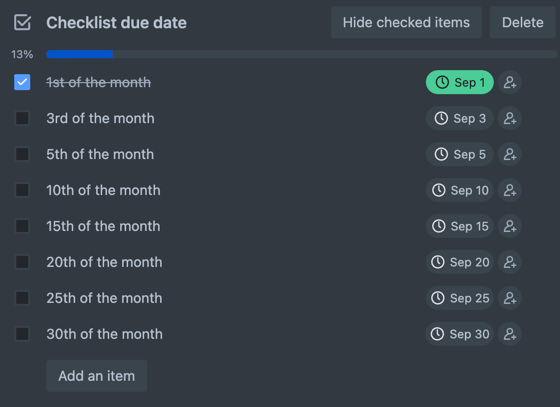
Task: Click the checklist icon beside the title
Action: point(22,22)
